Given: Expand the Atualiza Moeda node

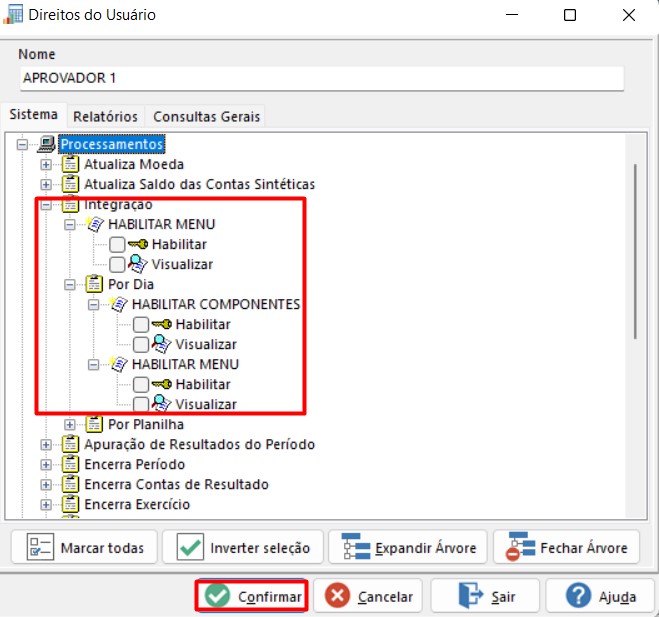Looking at the screenshot, I should [x=46, y=164].
